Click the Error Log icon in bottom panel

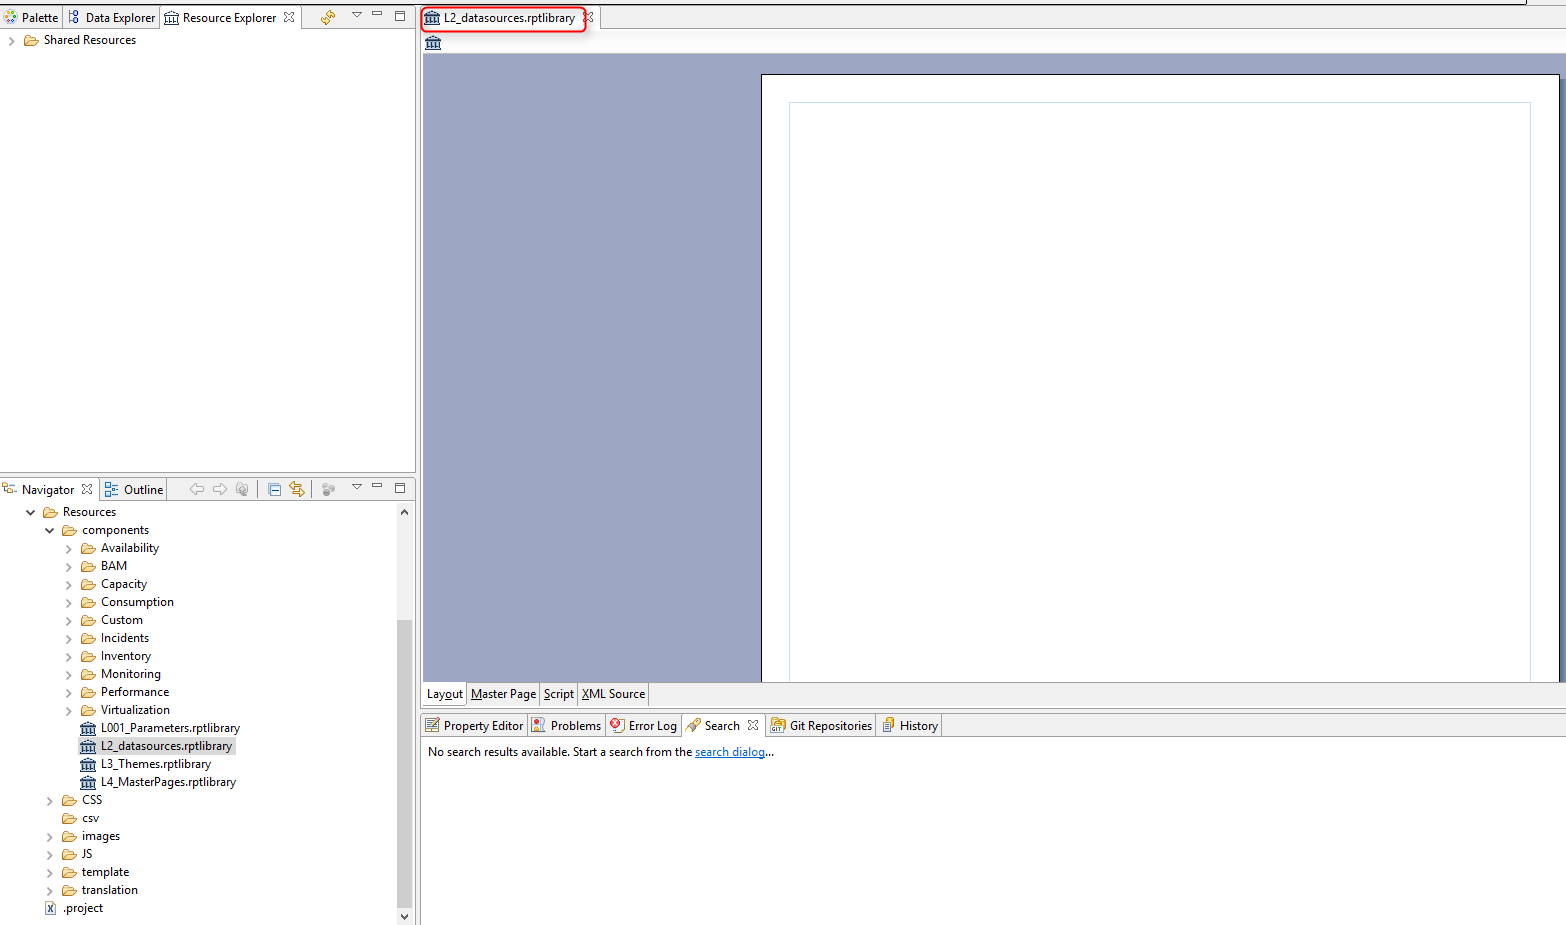point(615,725)
